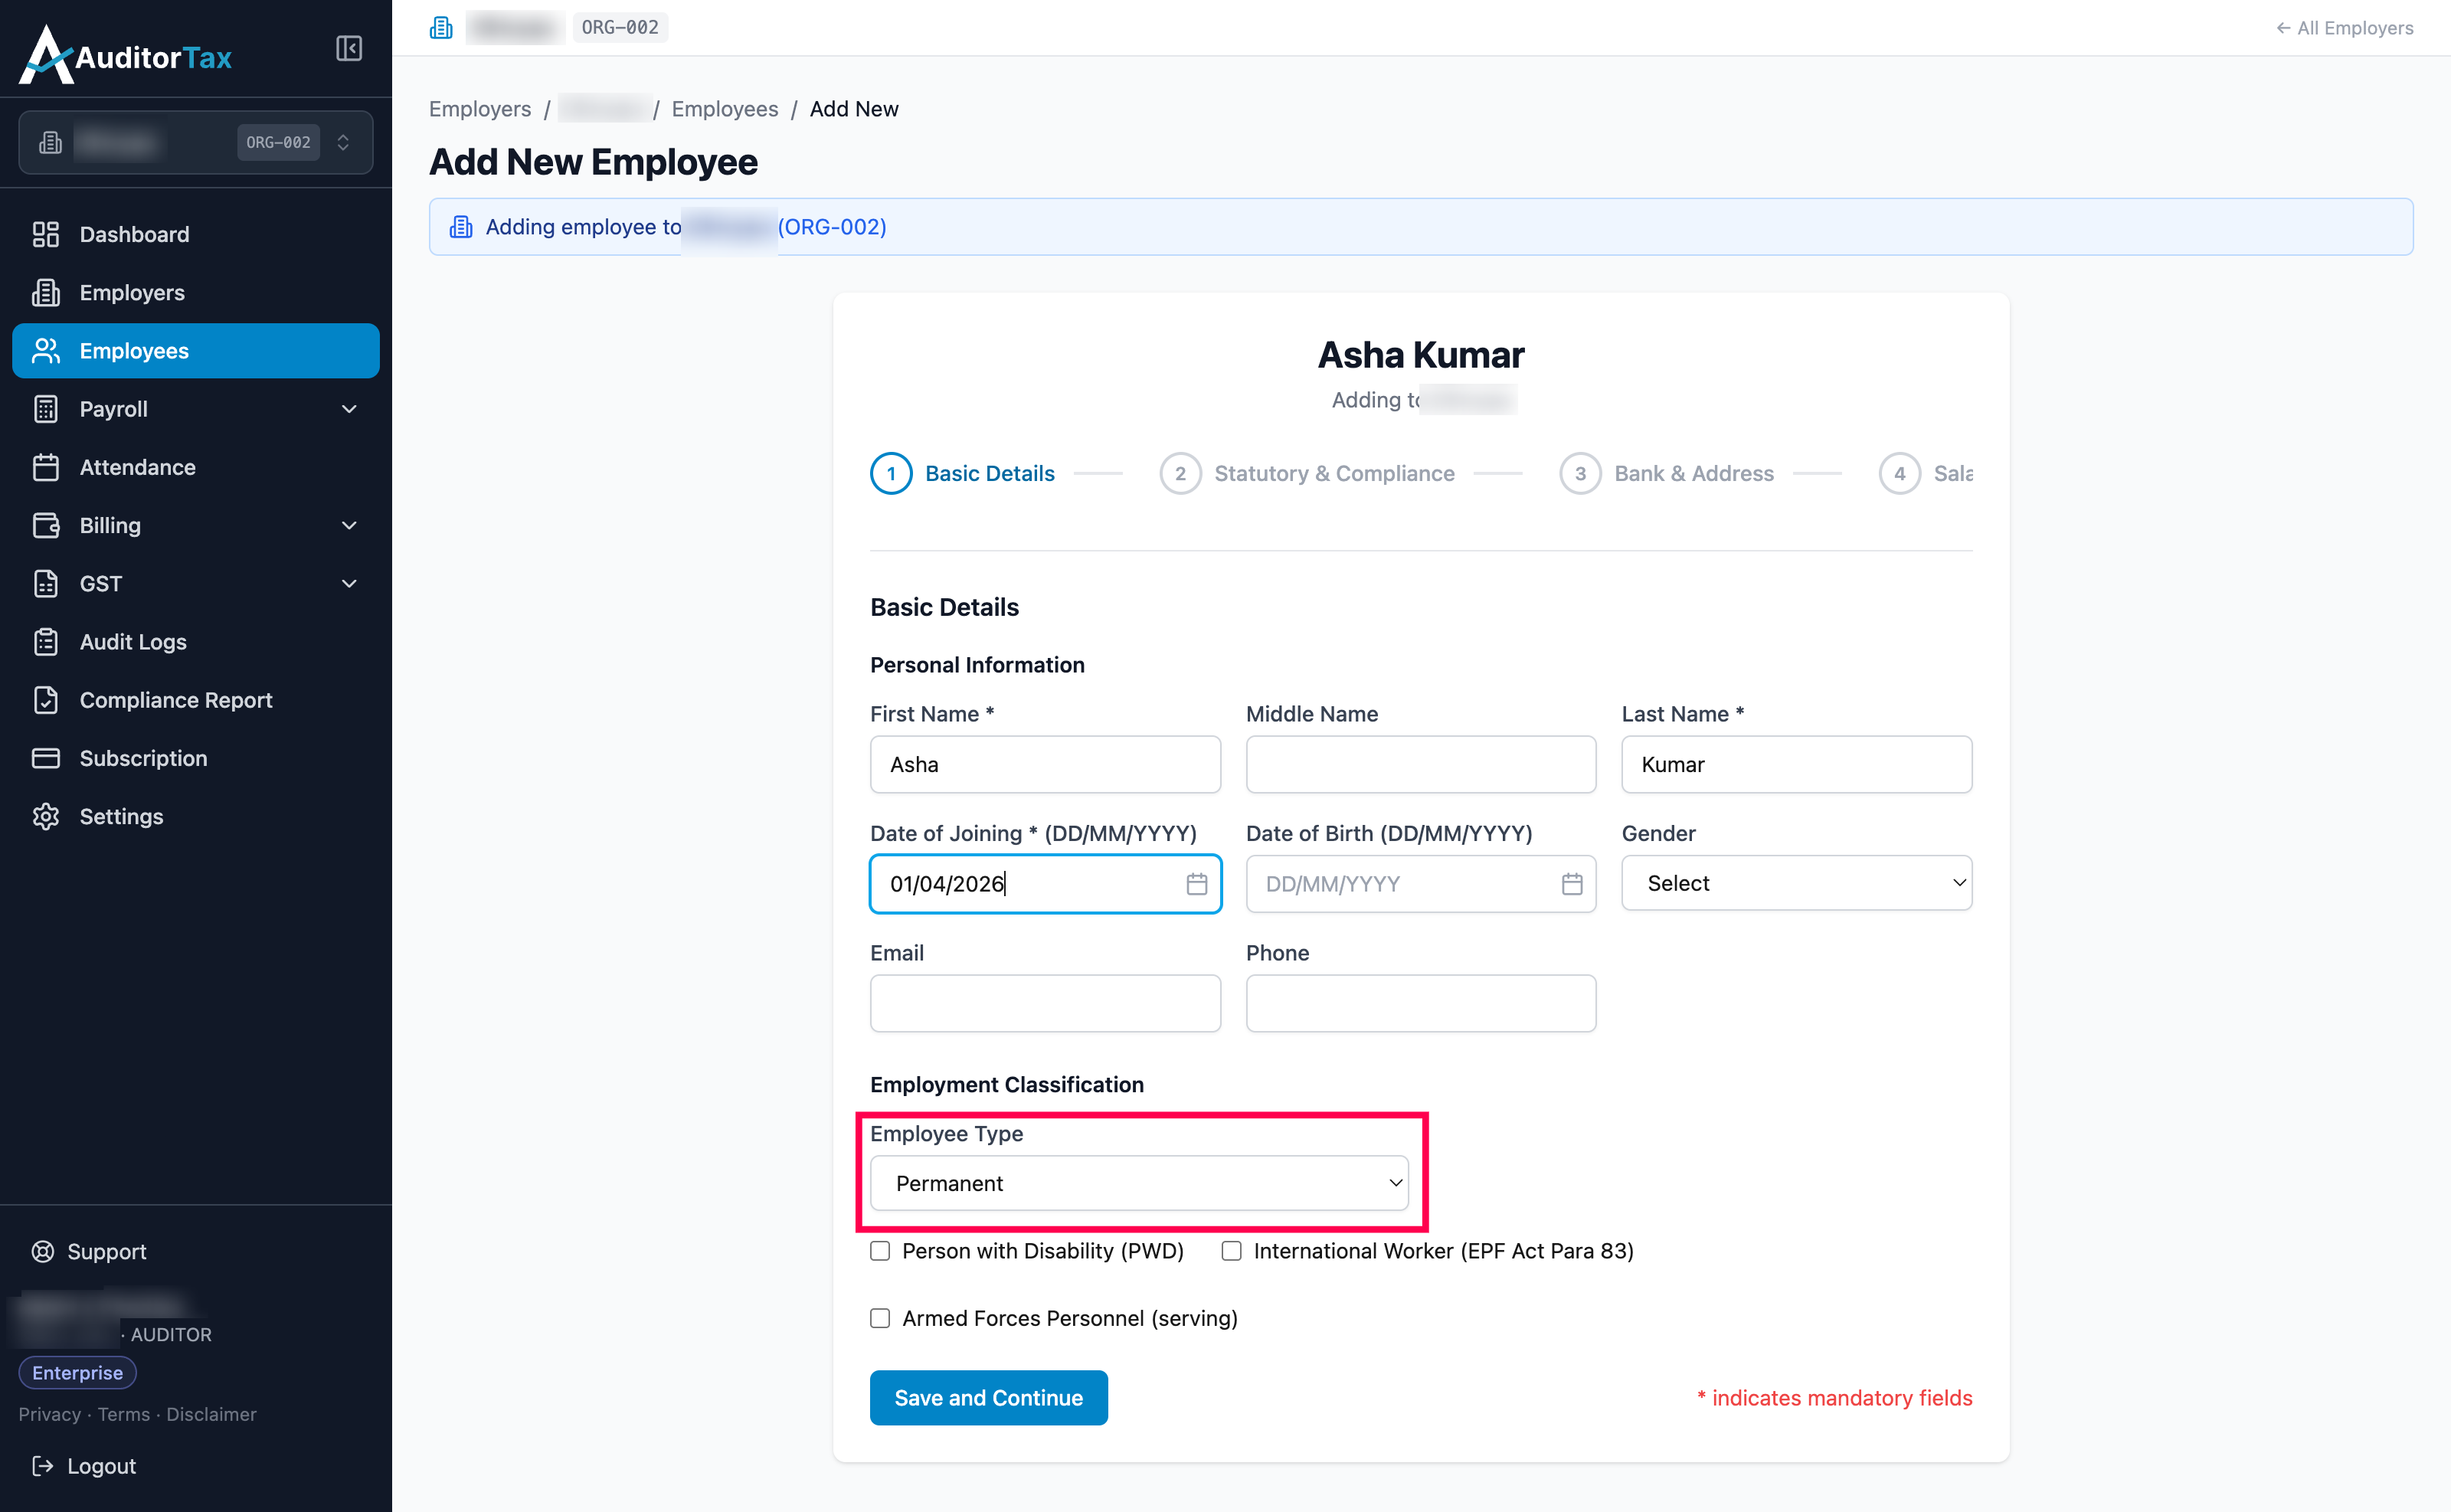Viewport: 2451px width, 1512px height.
Task: Click Employers breadcrumb link
Action: 480,109
